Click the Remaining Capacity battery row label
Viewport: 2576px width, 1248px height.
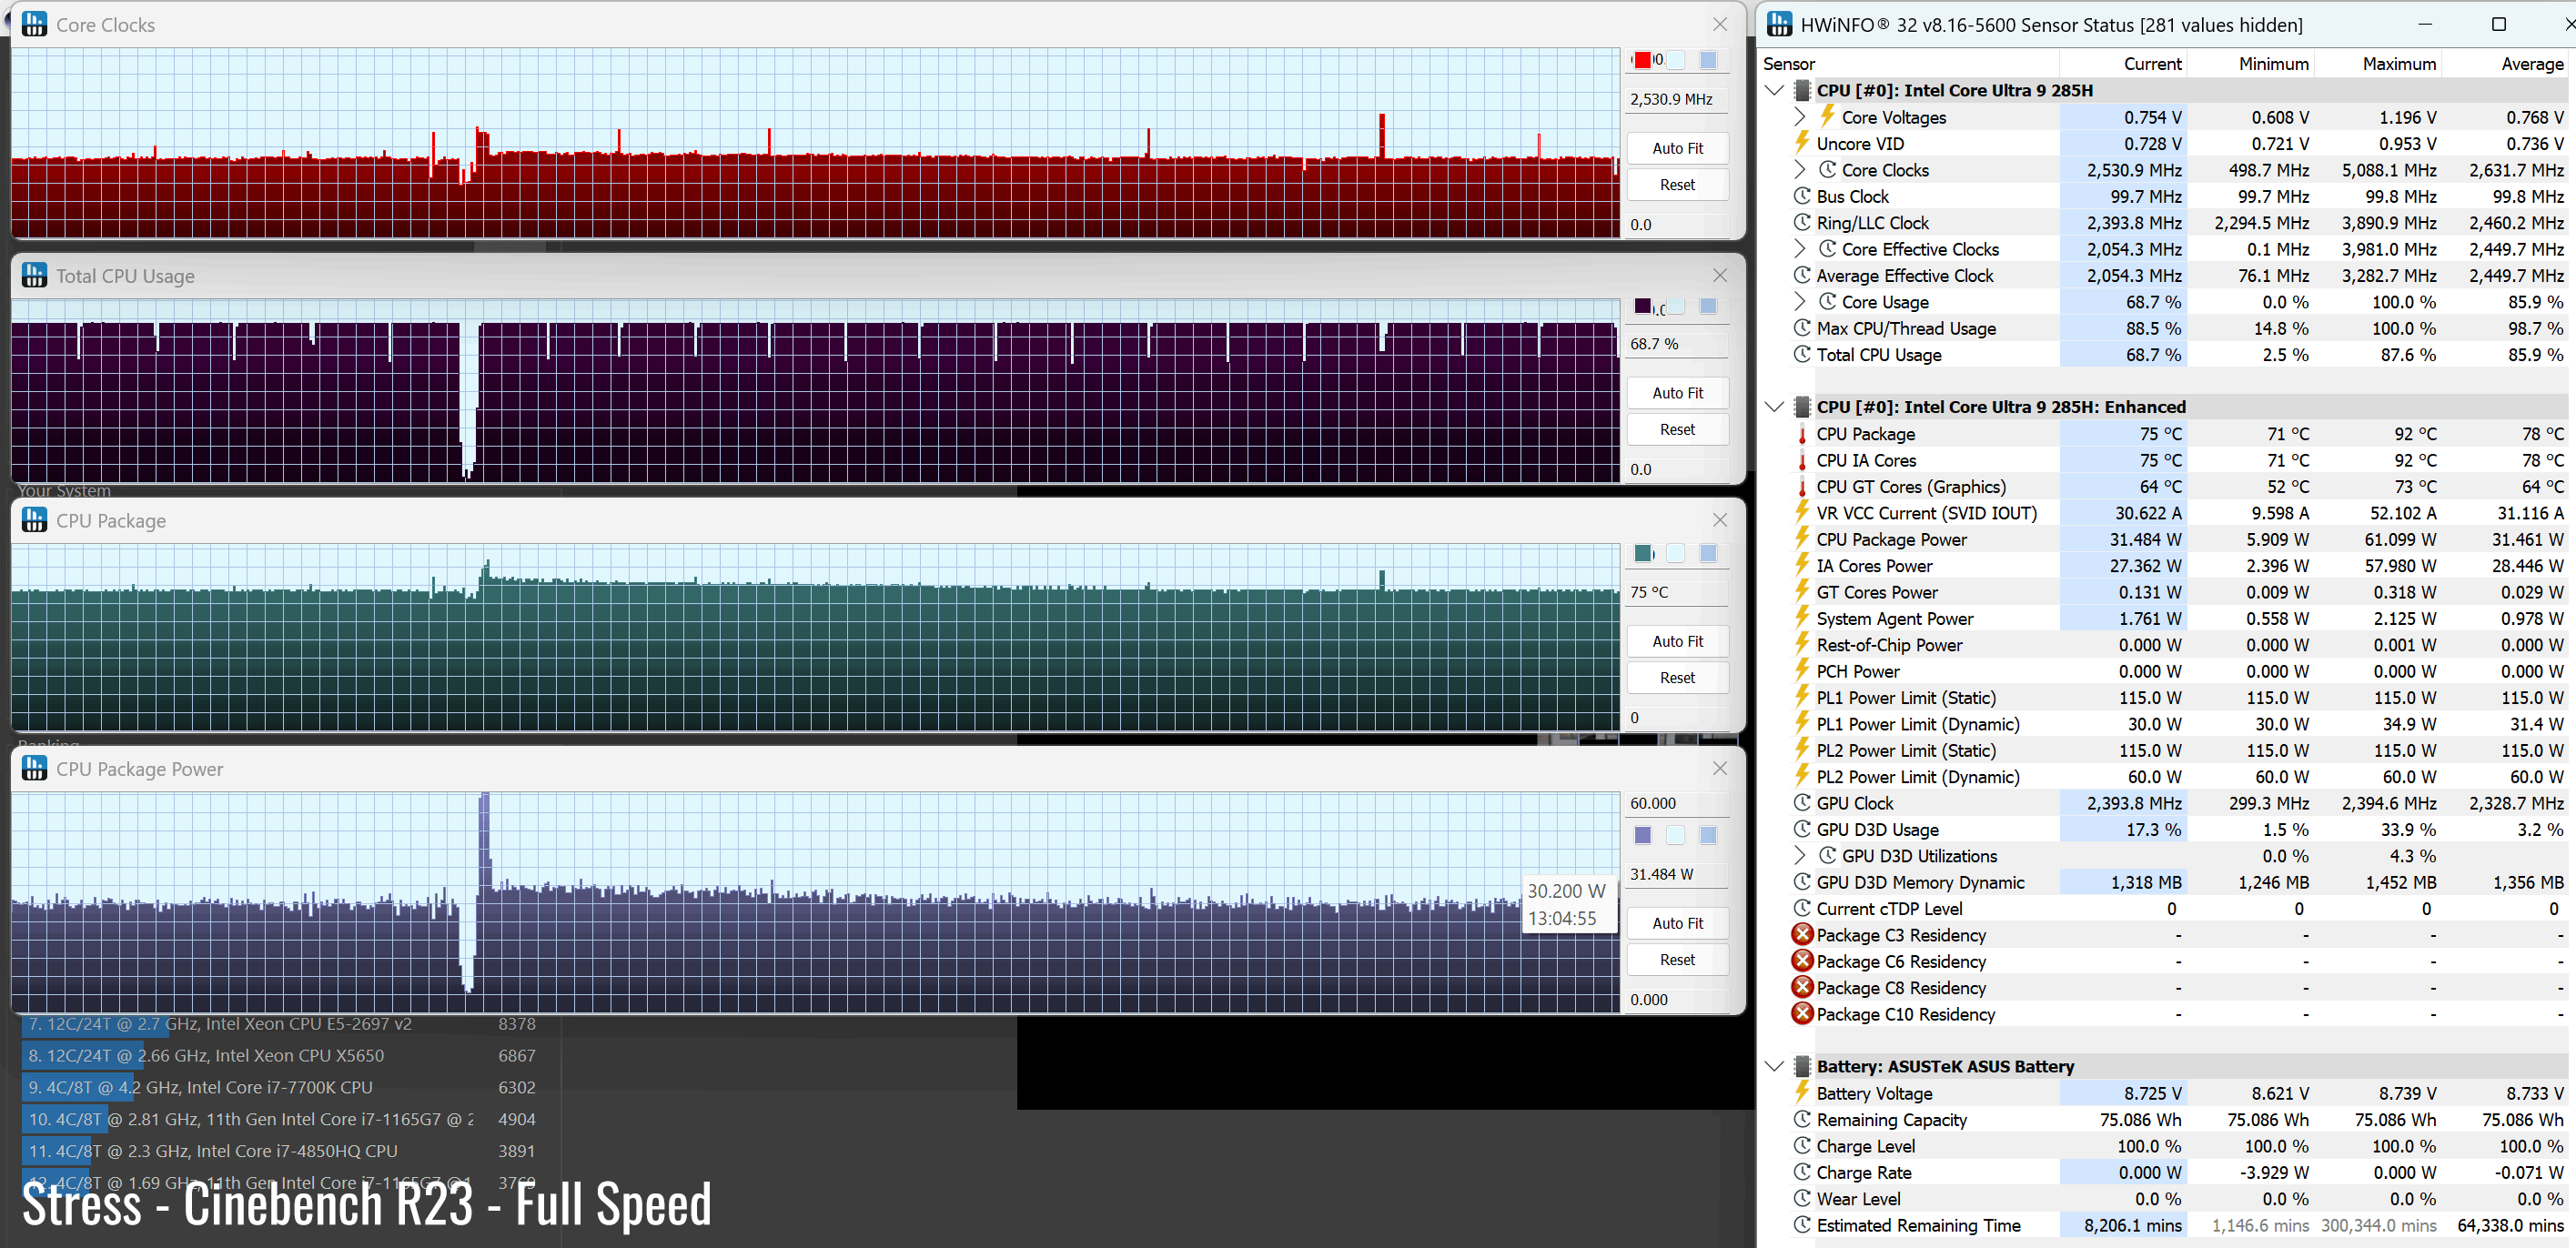pyautogui.click(x=1891, y=1119)
